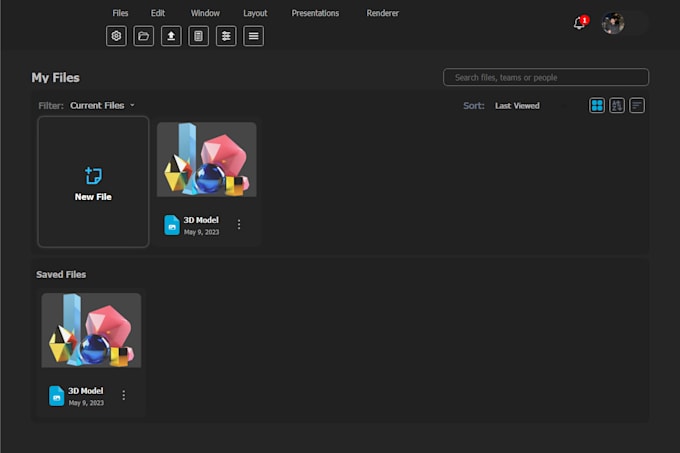Open the user profile avatar
680x453 pixels.
point(613,23)
